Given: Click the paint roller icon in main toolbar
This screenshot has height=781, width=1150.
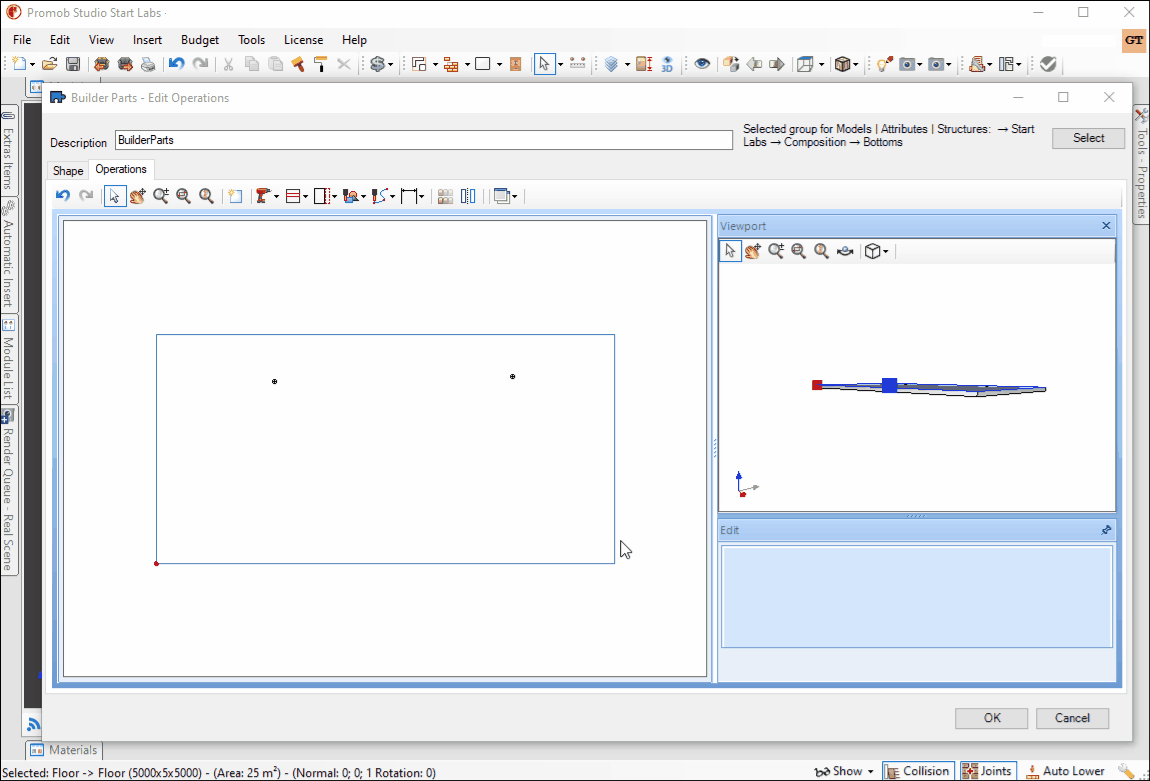Looking at the screenshot, I should point(320,64).
